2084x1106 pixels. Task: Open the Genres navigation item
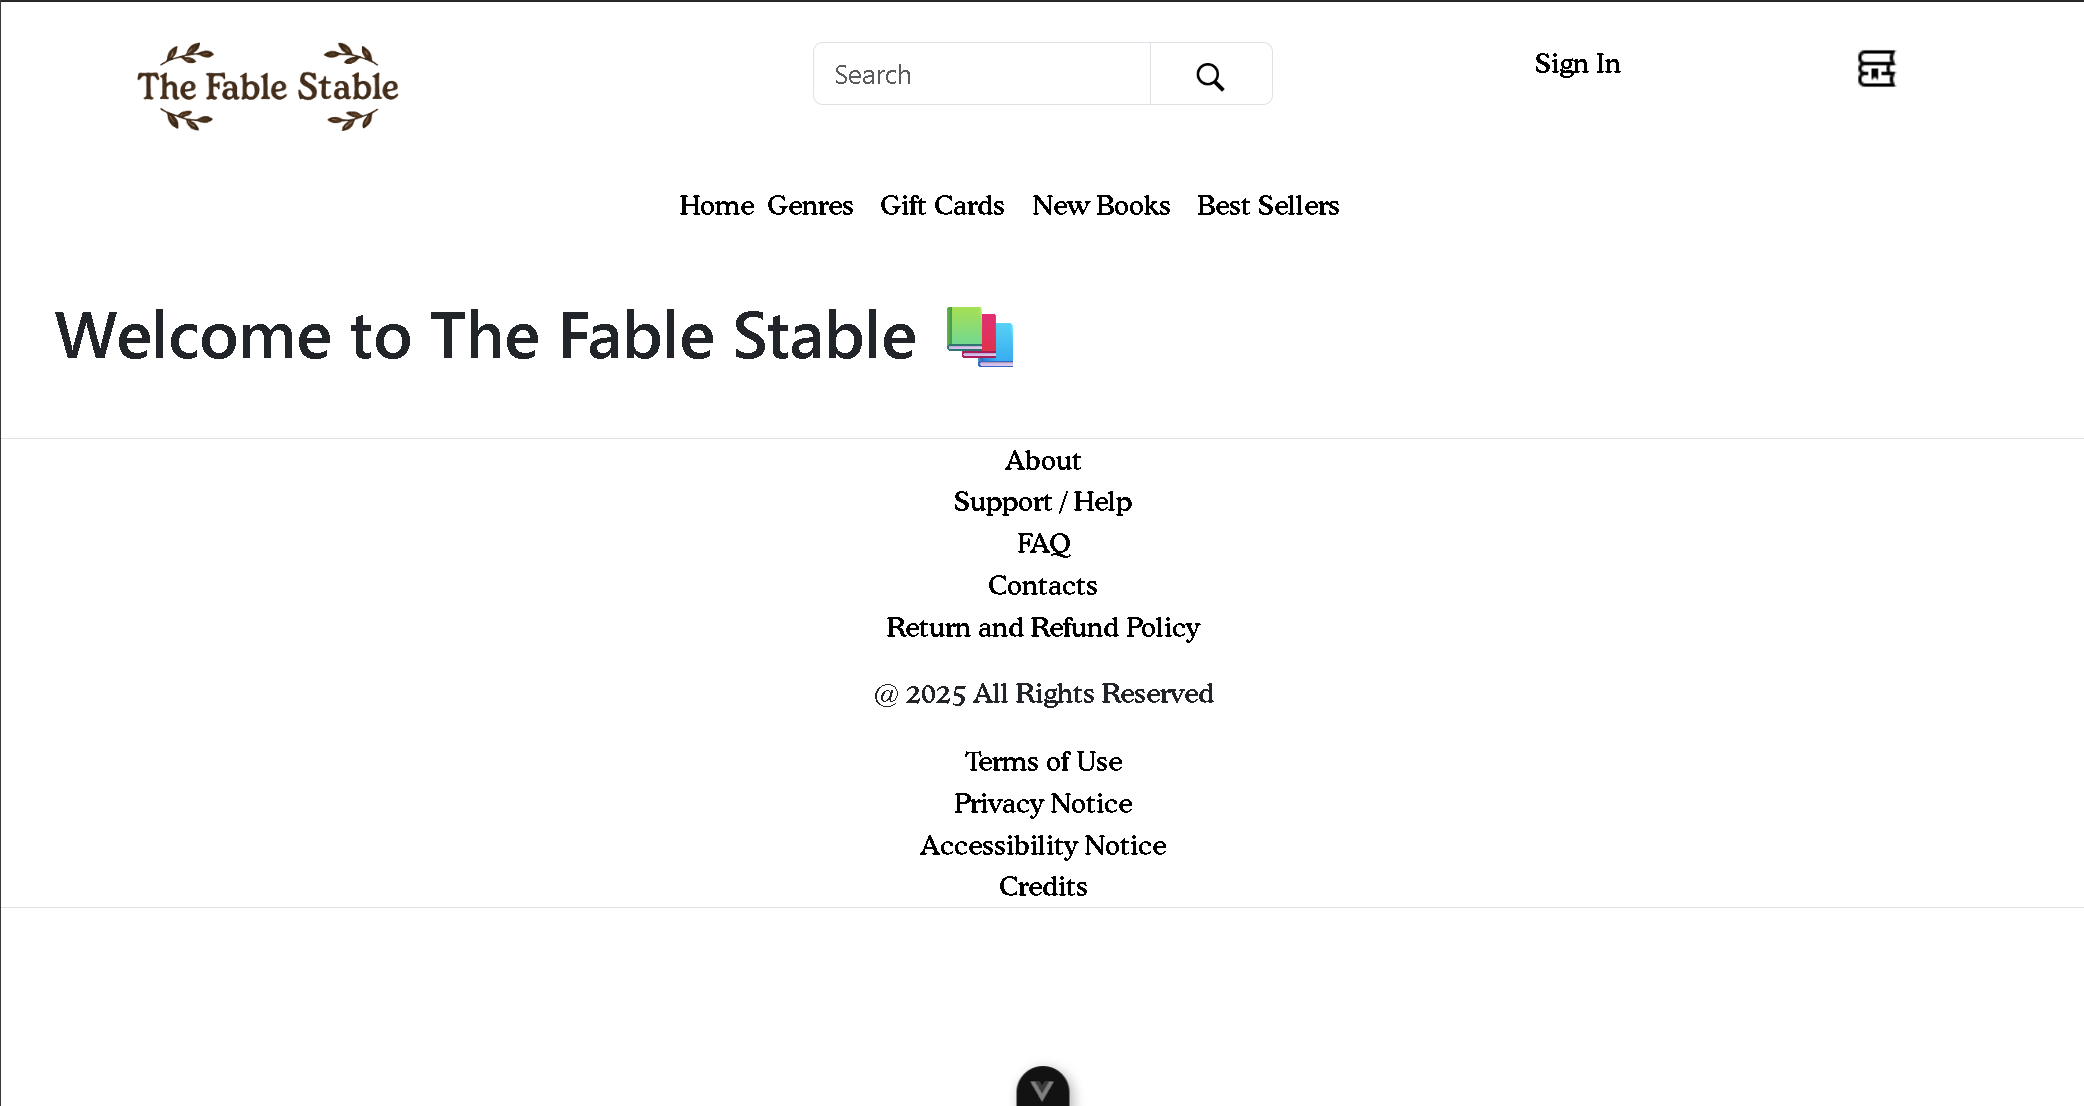tap(810, 206)
